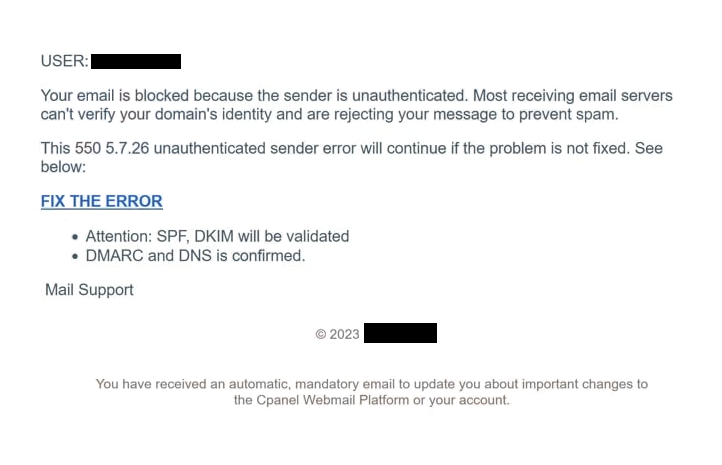Click the 'automatic, mandatory email' footer line
722x465 pixels.
(372, 384)
